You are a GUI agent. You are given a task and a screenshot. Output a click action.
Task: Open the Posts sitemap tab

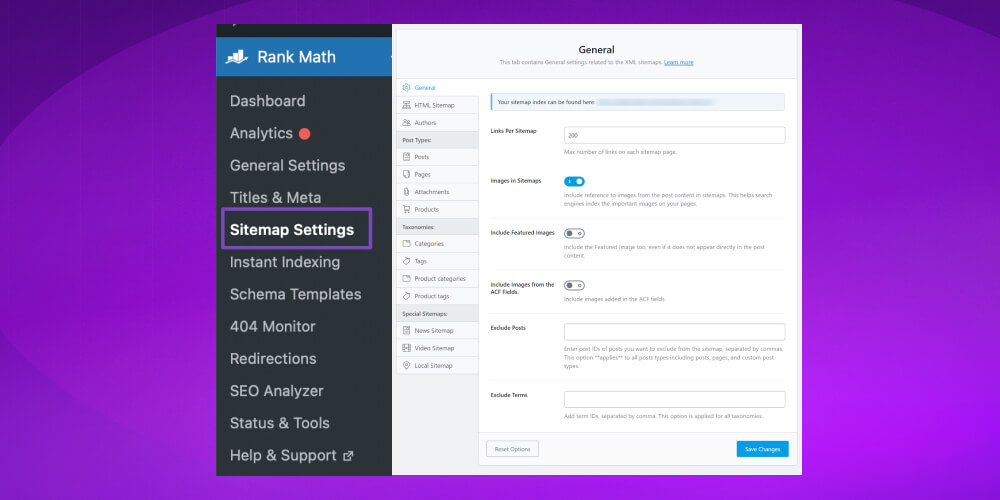pos(437,157)
